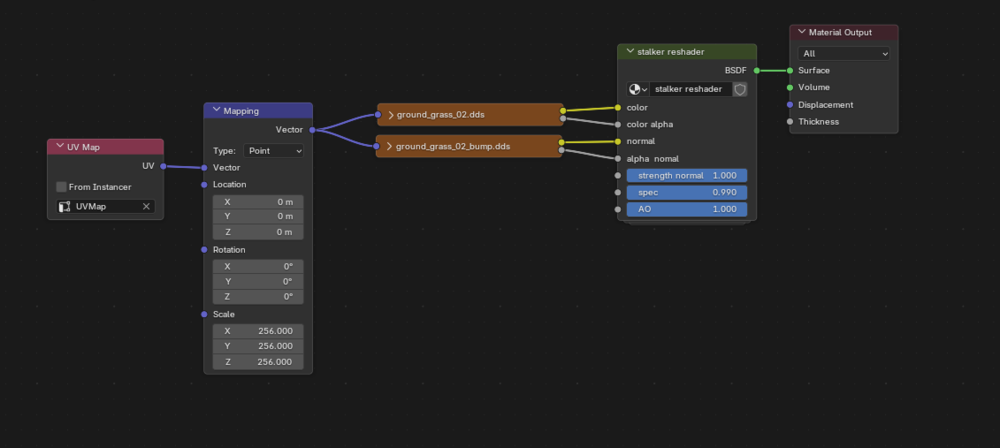
Task: Select the UV Map node header title
Action: click(x=83, y=147)
